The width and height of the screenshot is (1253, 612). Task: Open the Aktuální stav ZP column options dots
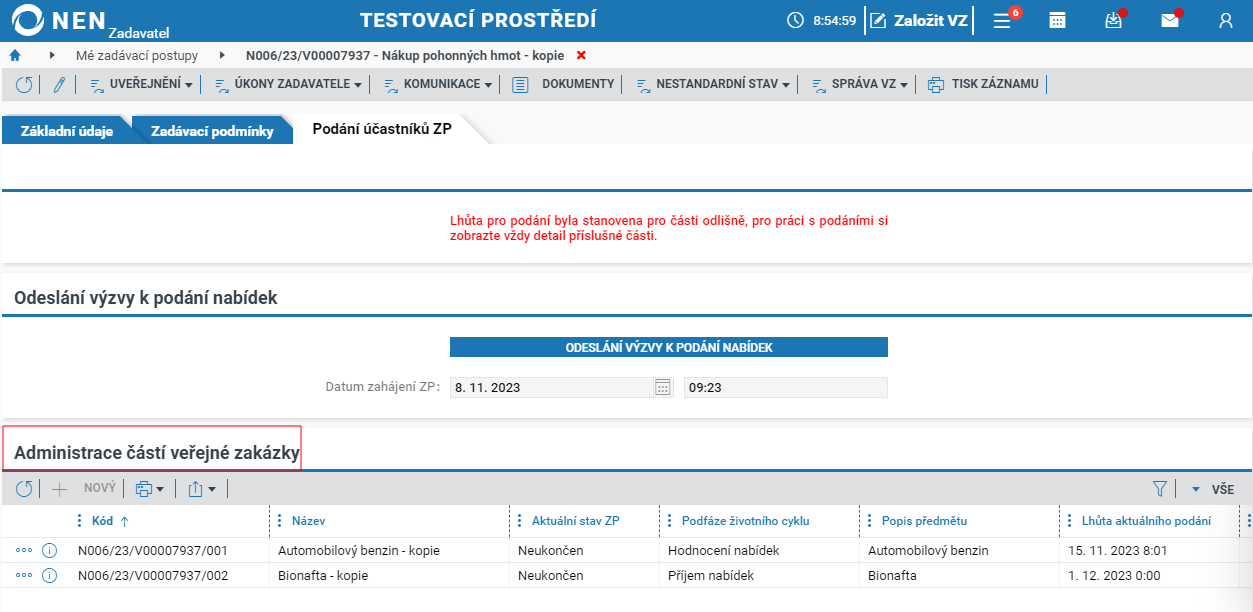pyautogui.click(x=519, y=521)
